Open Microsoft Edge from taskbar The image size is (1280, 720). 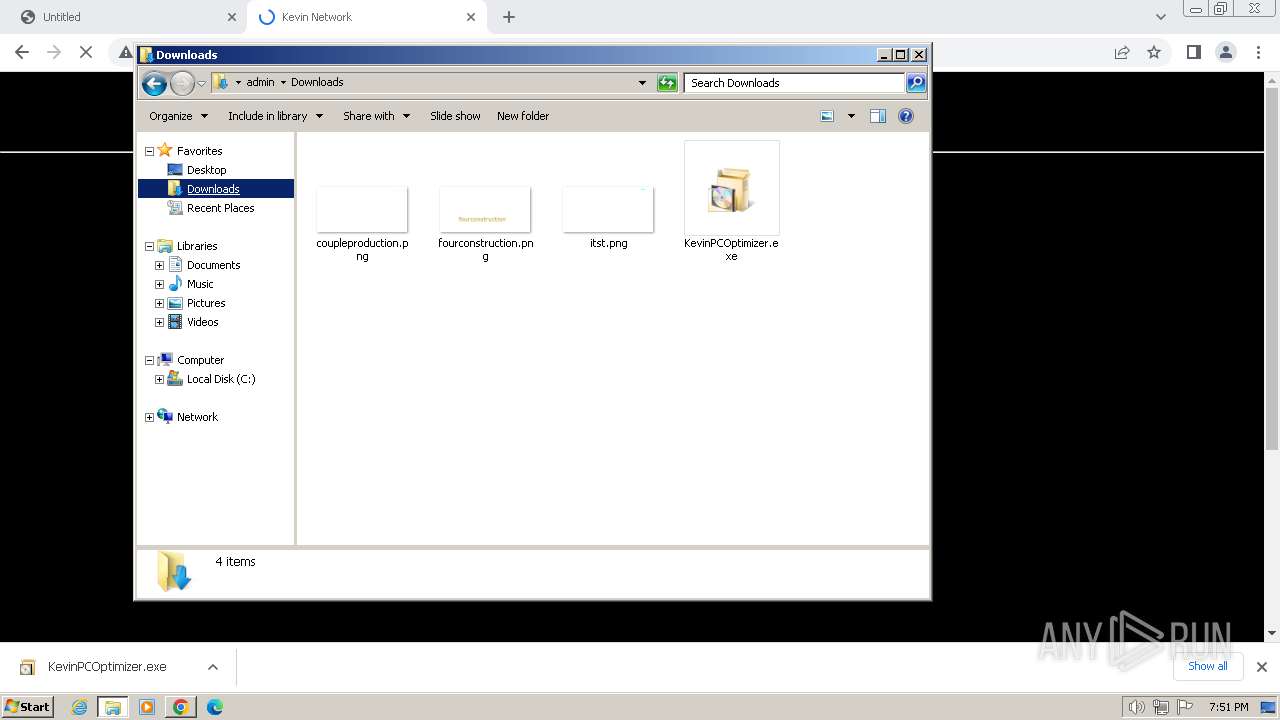214,707
